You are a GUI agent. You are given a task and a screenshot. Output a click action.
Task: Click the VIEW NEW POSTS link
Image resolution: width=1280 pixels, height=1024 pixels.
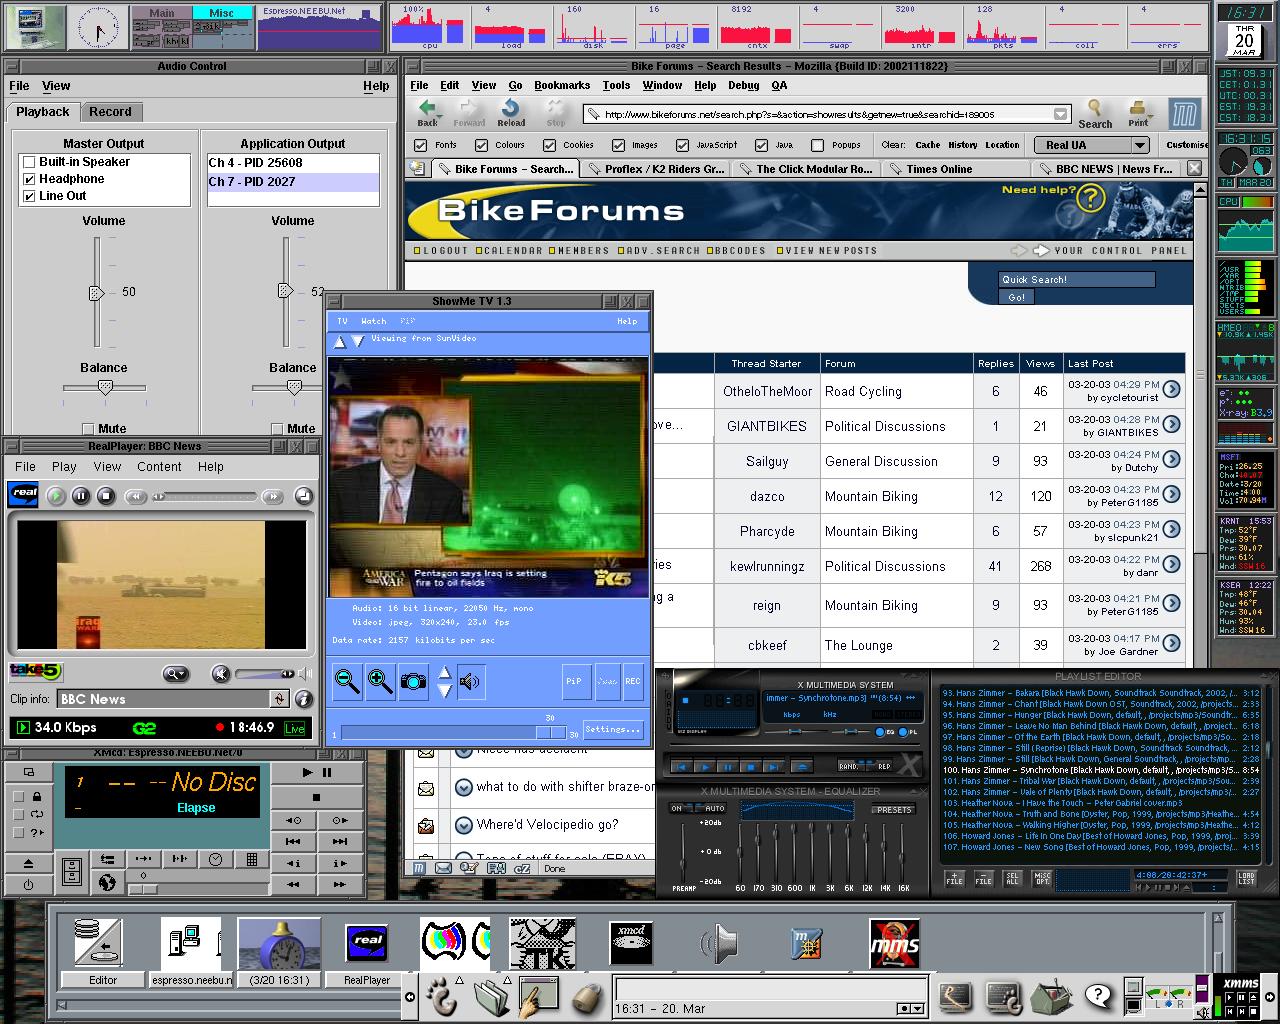coord(826,251)
